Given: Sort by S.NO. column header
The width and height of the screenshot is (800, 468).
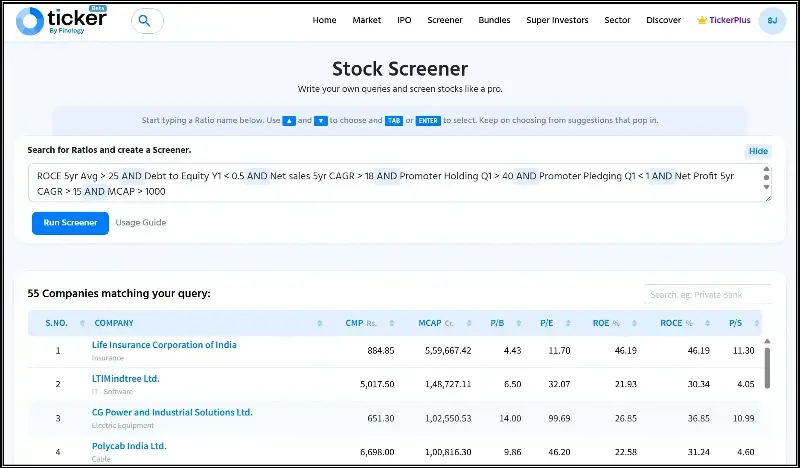Looking at the screenshot, I should pos(55,323).
